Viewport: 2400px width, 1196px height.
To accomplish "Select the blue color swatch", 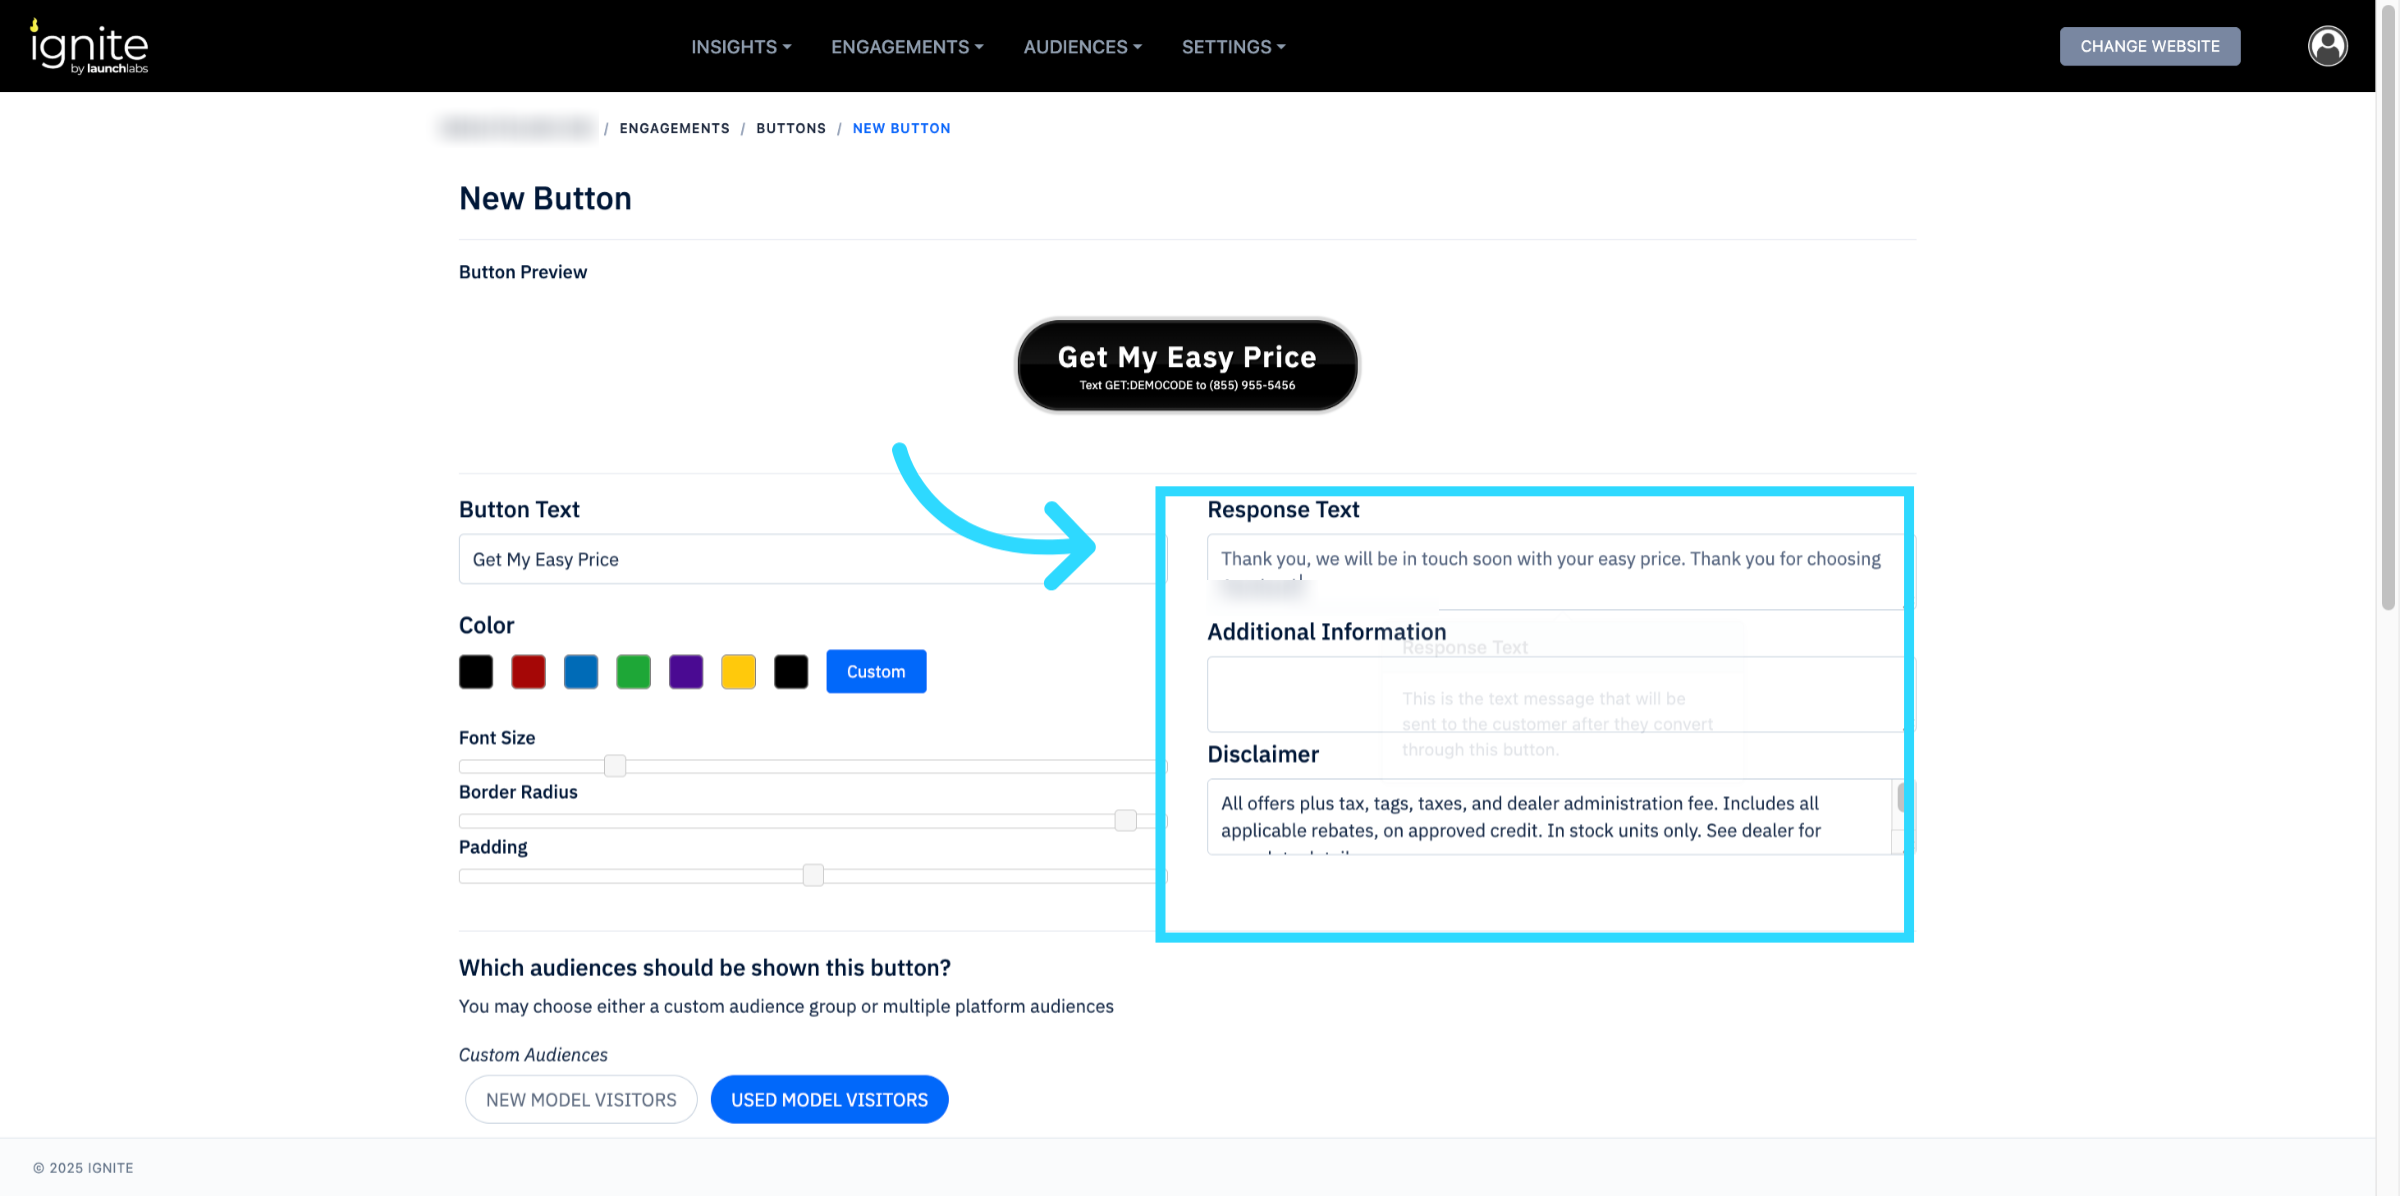I will click(x=581, y=672).
